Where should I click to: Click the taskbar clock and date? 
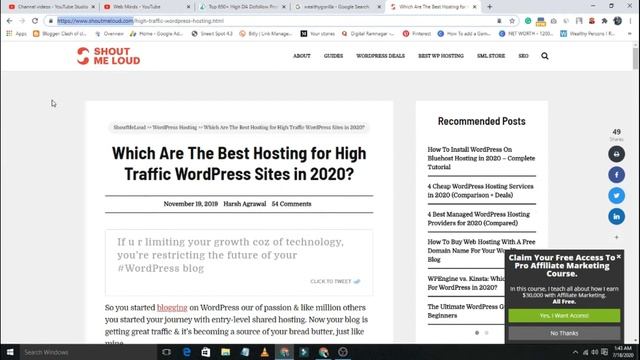(623, 352)
